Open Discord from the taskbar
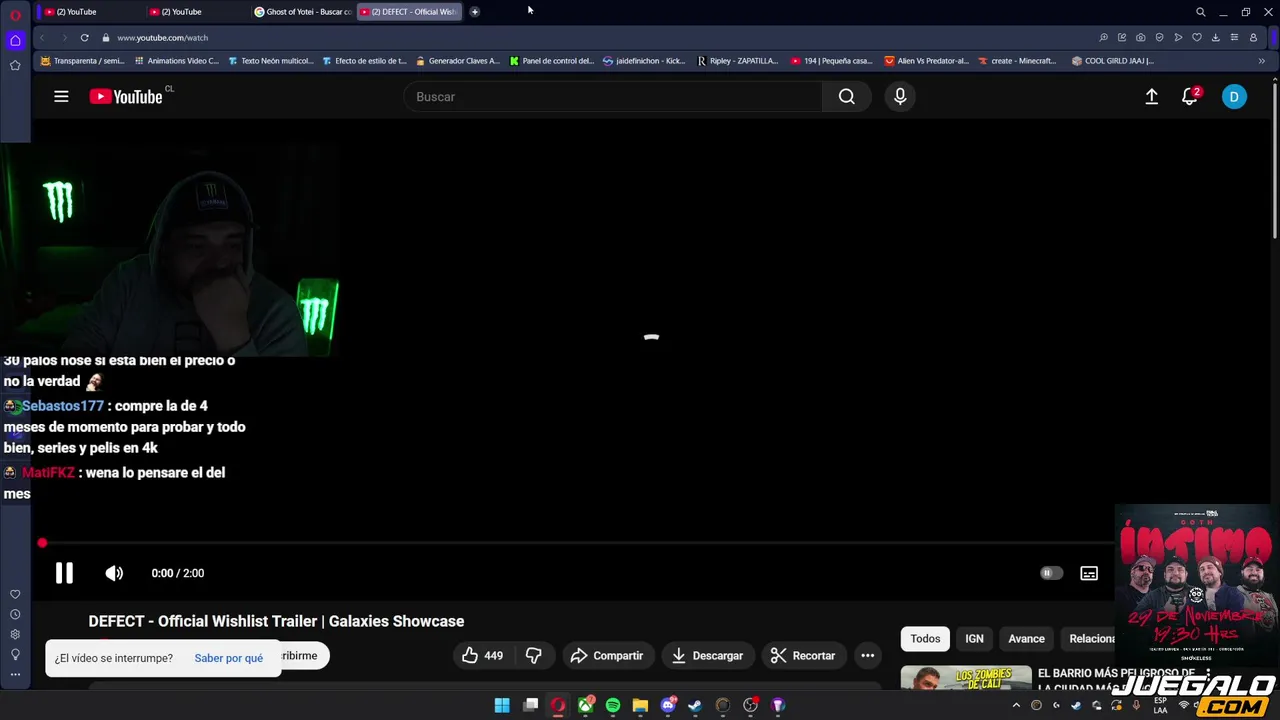 (x=668, y=705)
